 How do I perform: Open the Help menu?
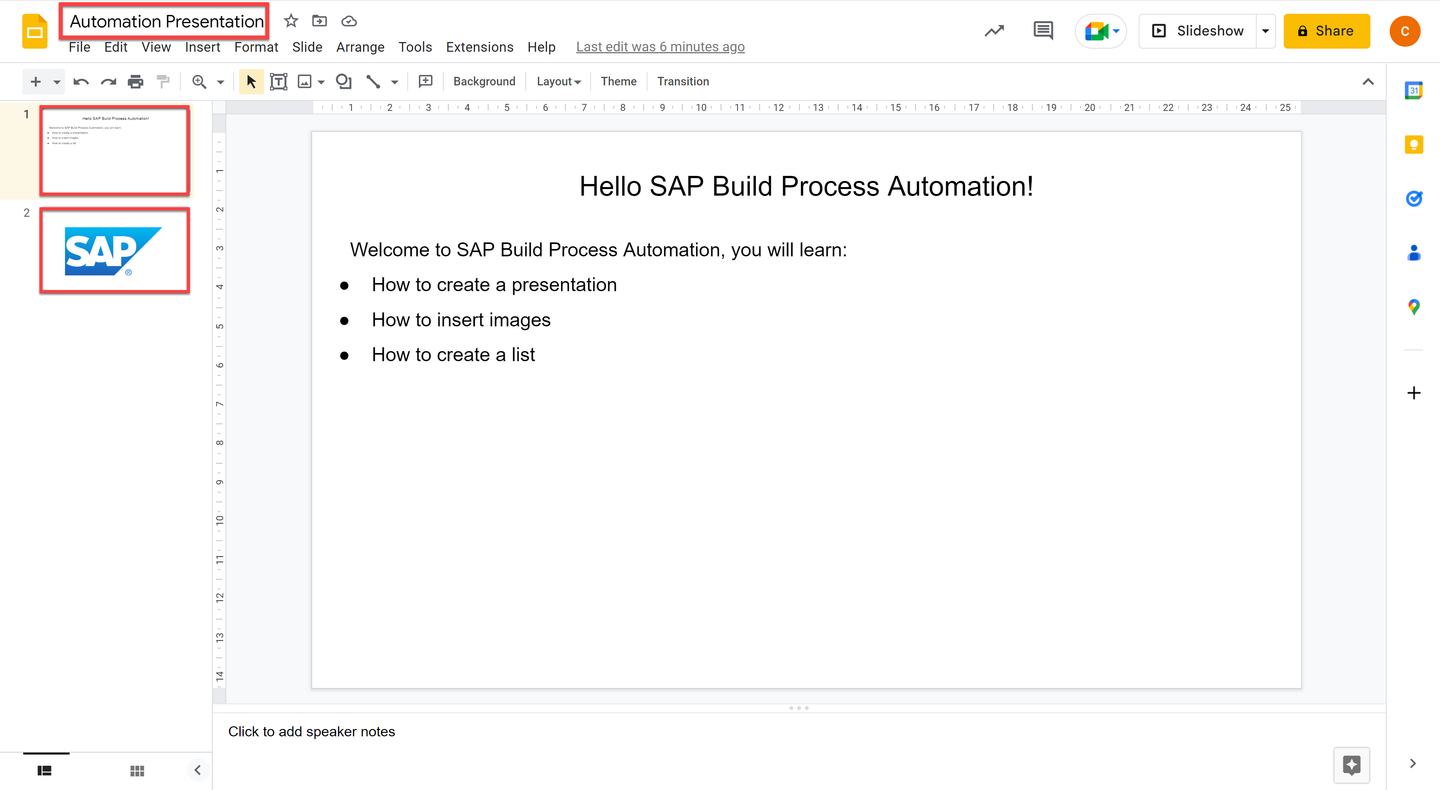coord(541,47)
